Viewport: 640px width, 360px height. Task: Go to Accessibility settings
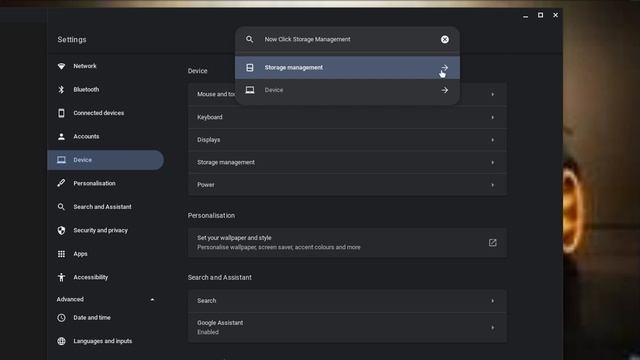pos(106,277)
